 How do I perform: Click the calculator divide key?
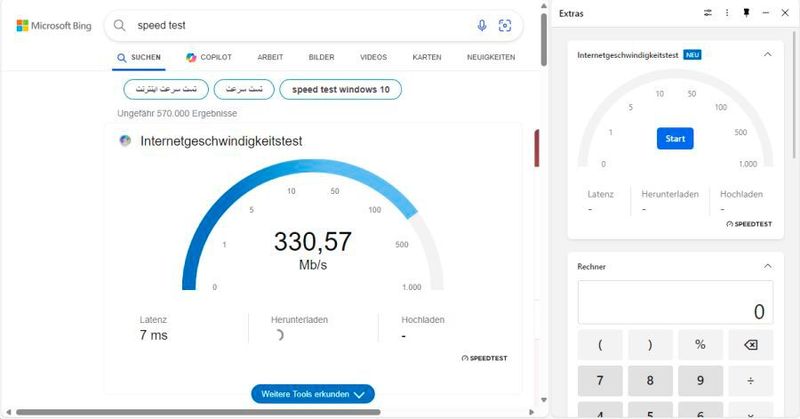coord(751,381)
